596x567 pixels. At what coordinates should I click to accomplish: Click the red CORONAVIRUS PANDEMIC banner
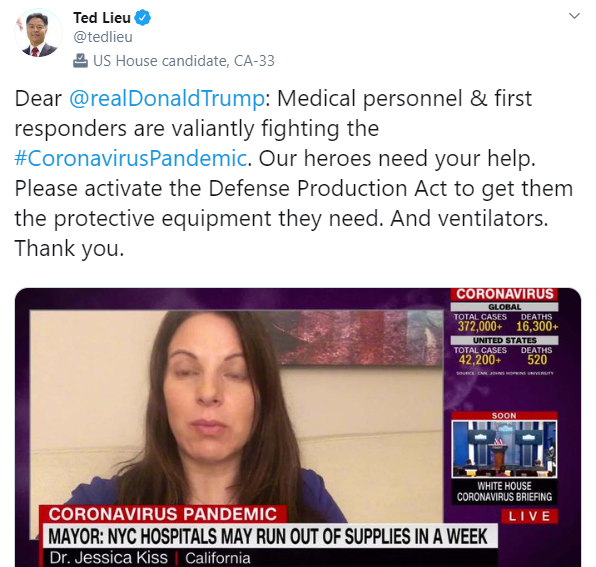click(x=163, y=514)
